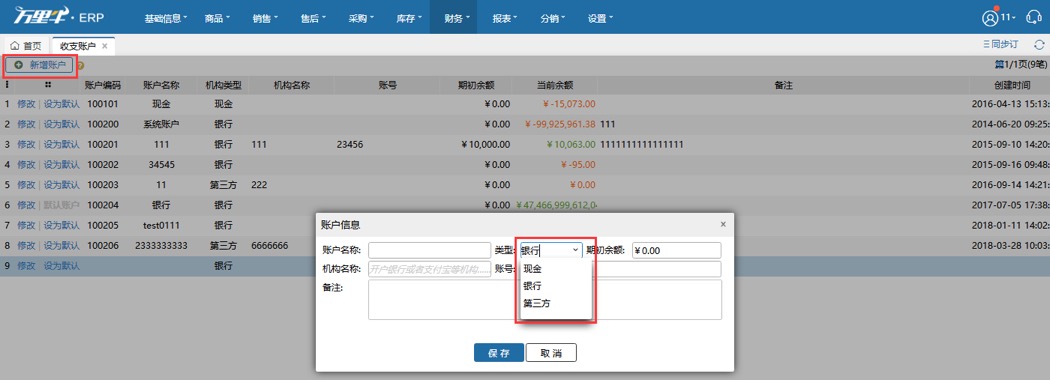
Task: Click the grid icon in table header
Action: coord(48,85)
